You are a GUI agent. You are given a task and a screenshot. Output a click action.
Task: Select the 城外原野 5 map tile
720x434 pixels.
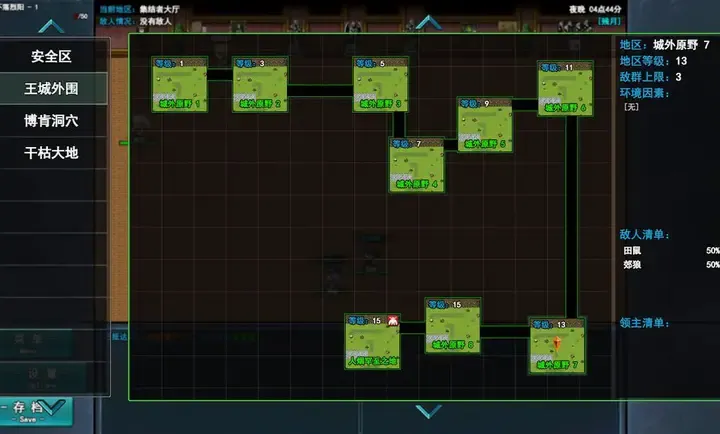485,124
